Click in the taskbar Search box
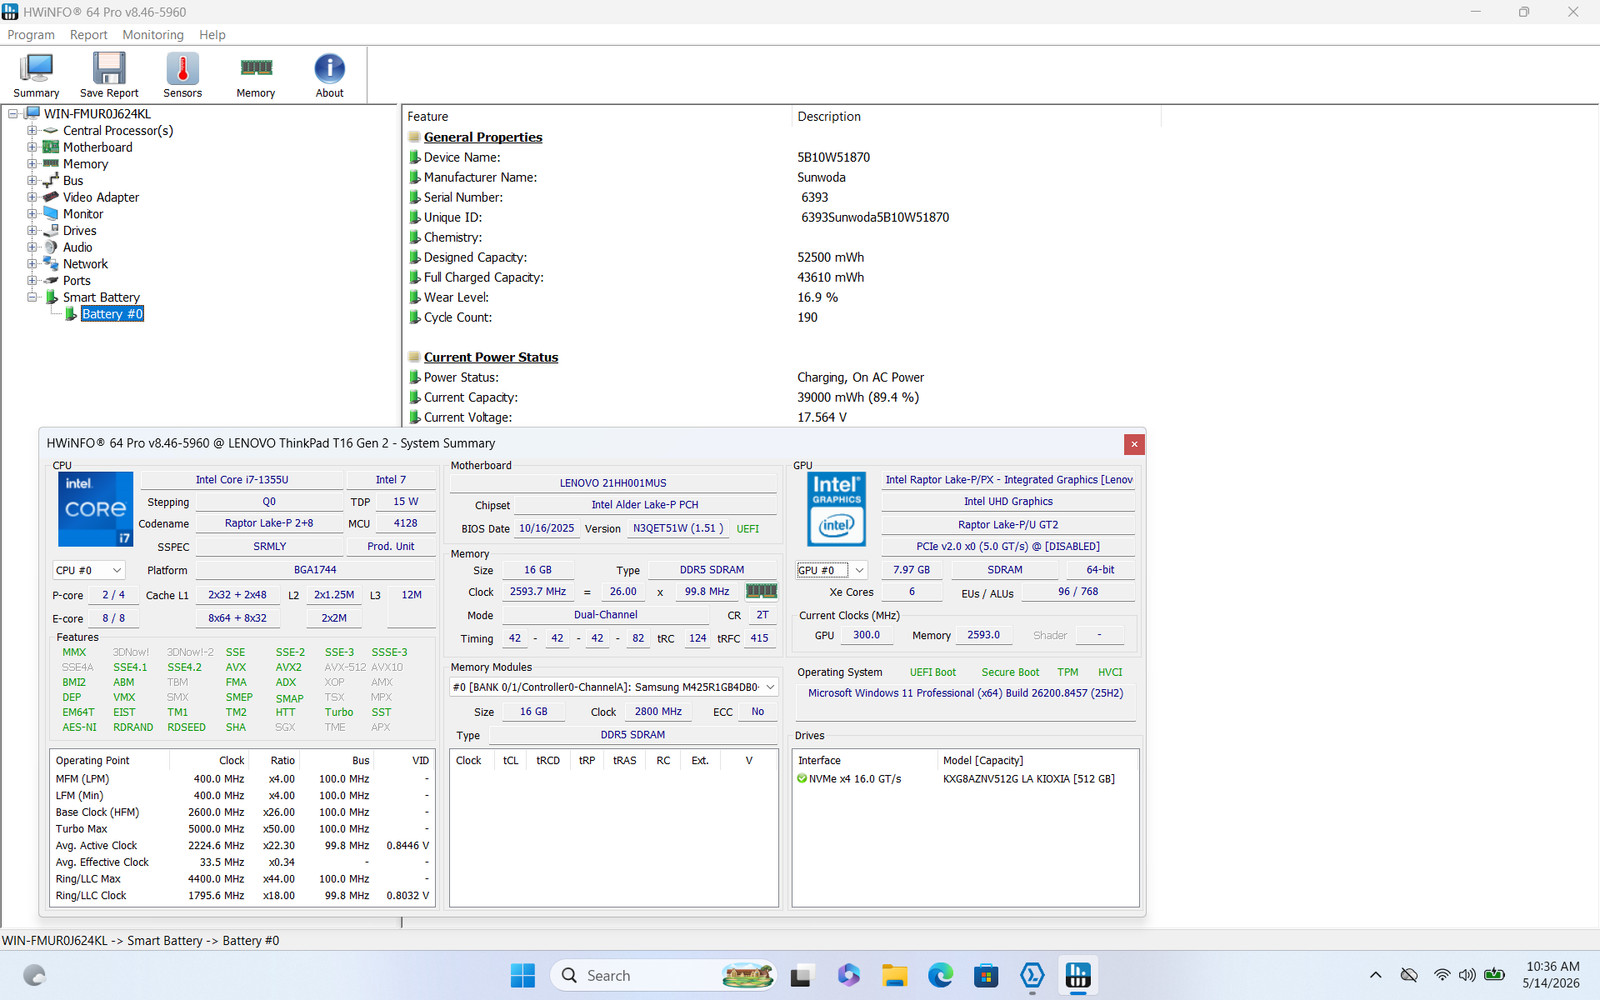 (x=664, y=975)
